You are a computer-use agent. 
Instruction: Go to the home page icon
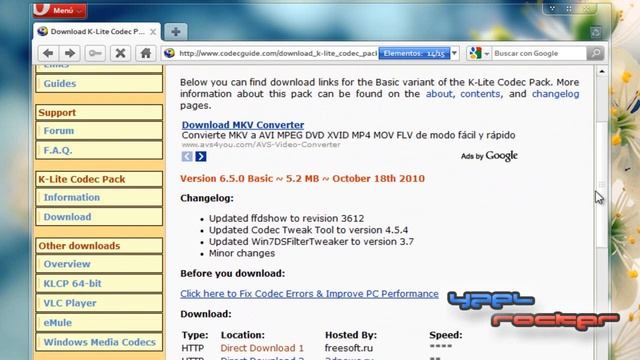(x=146, y=53)
